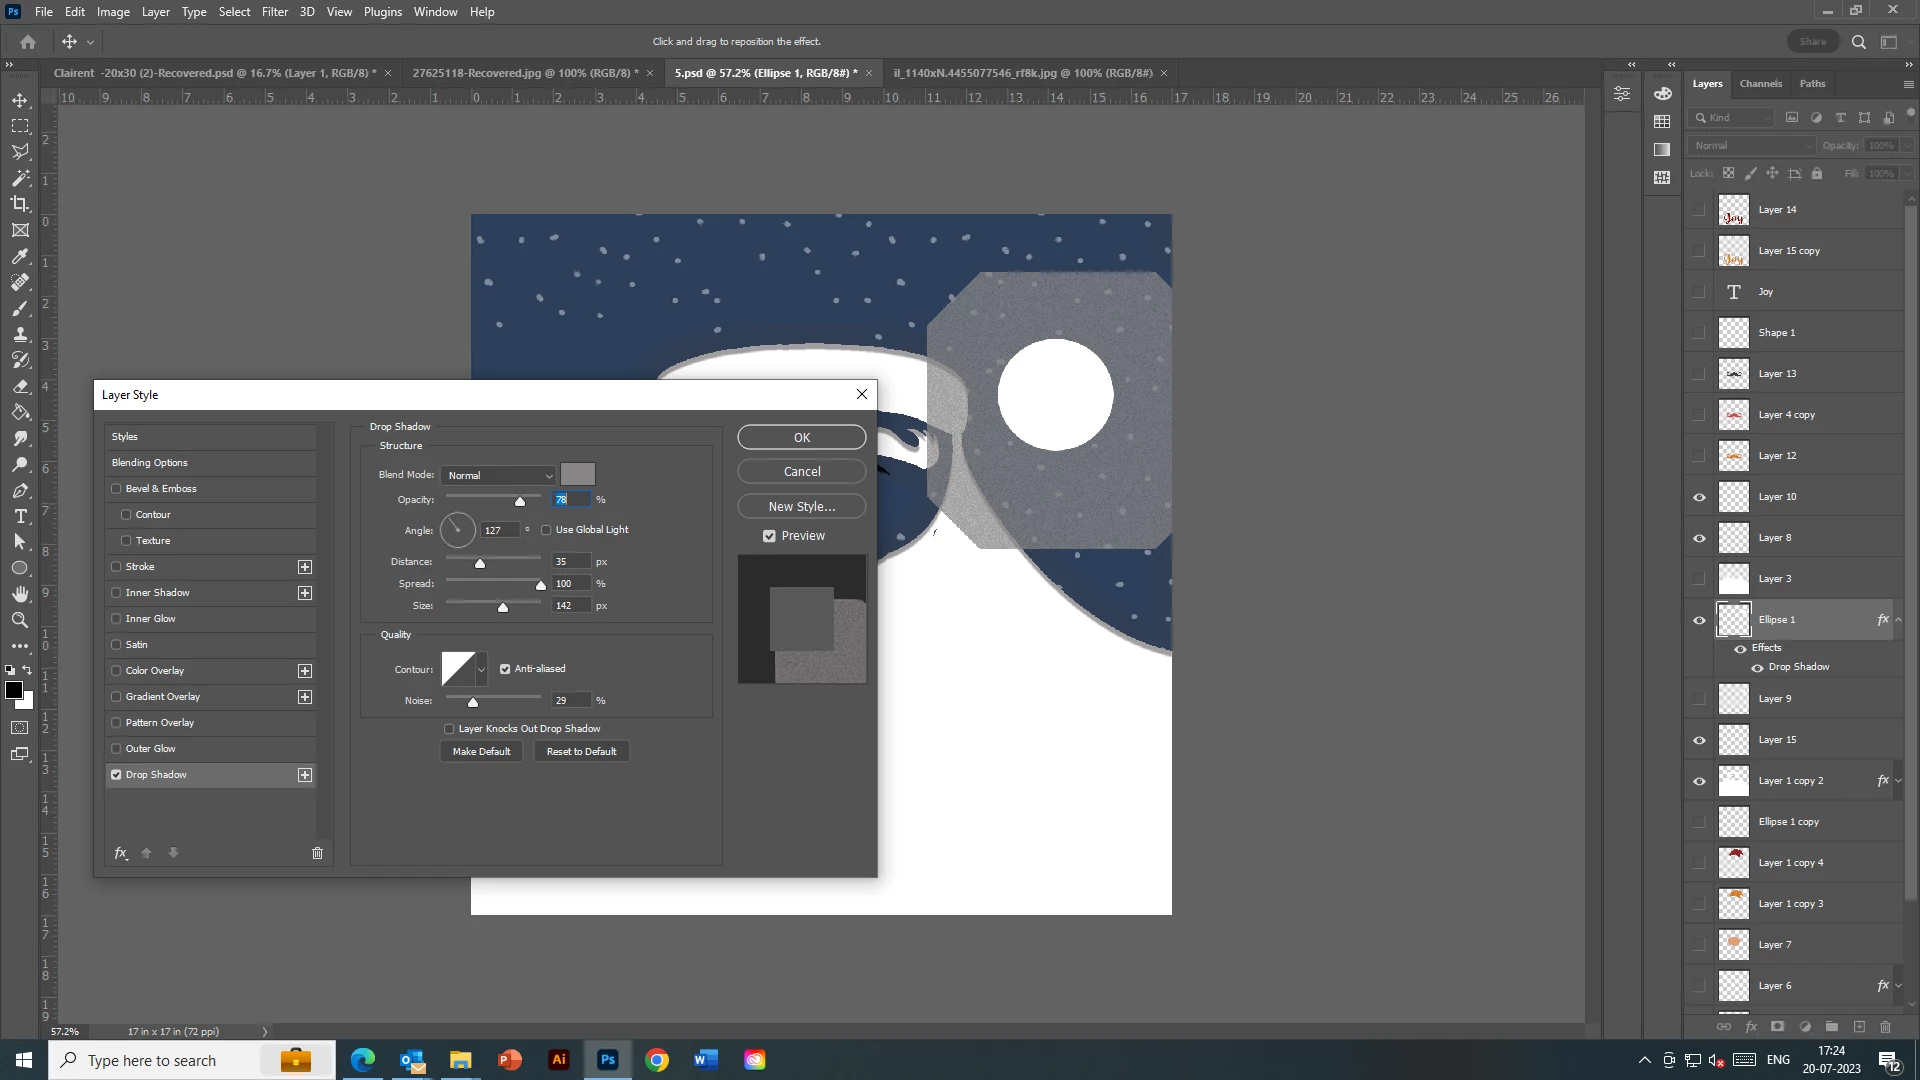Screen dimensions: 1920x1080
Task: Click the Noise percentage input field
Action: pyautogui.click(x=570, y=701)
